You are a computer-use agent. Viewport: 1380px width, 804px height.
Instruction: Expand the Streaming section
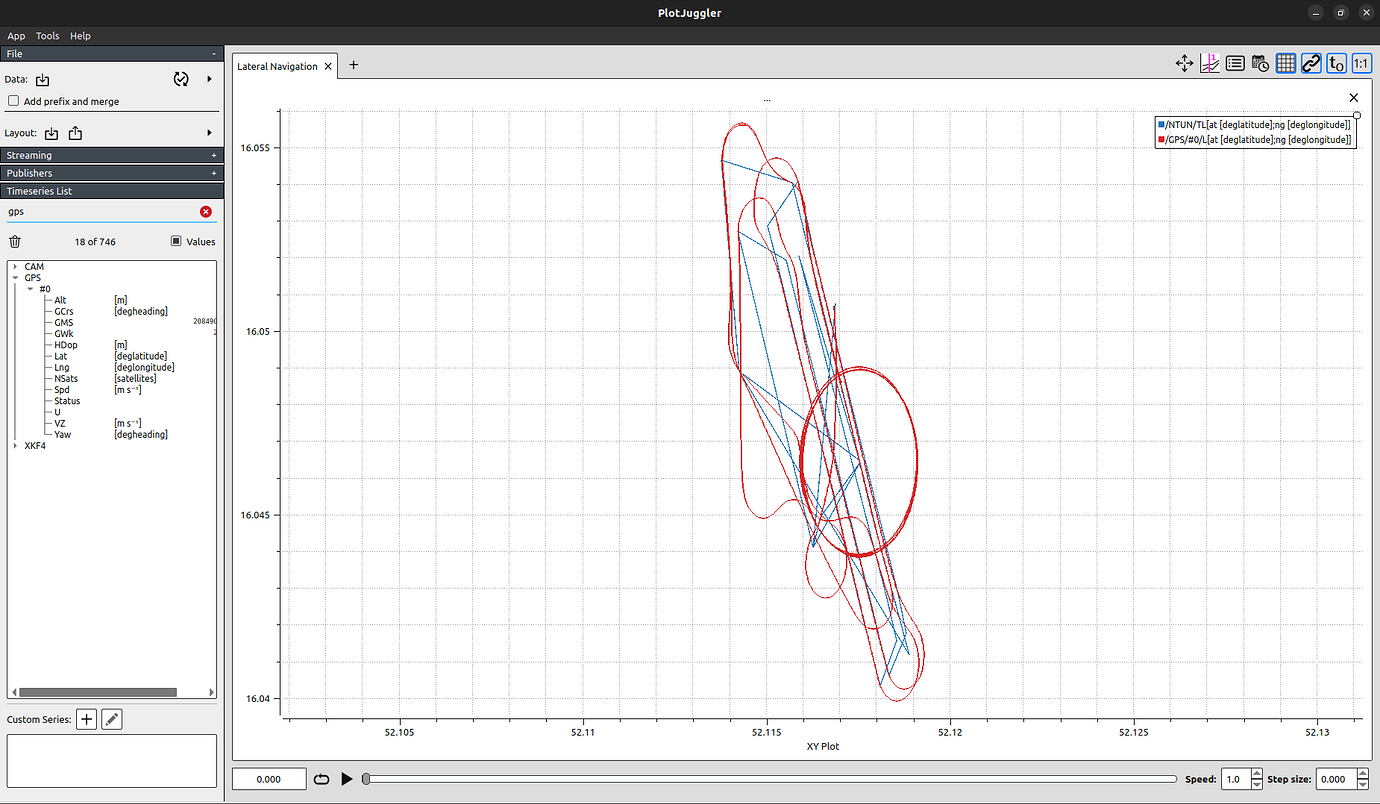pos(213,155)
